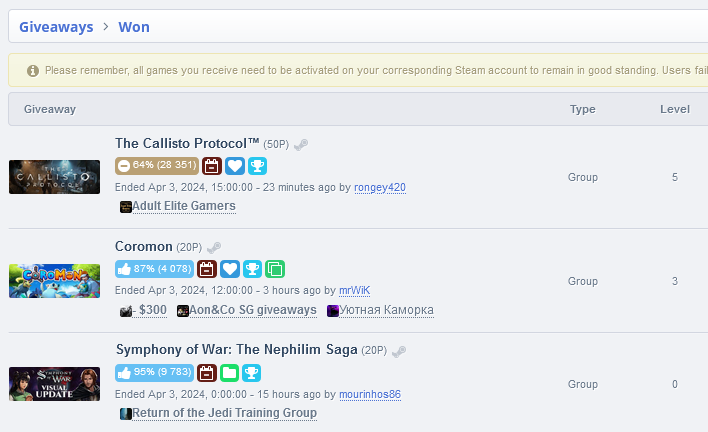Click the '(50P)' points label
708x432 pixels.
pyautogui.click(x=276, y=144)
